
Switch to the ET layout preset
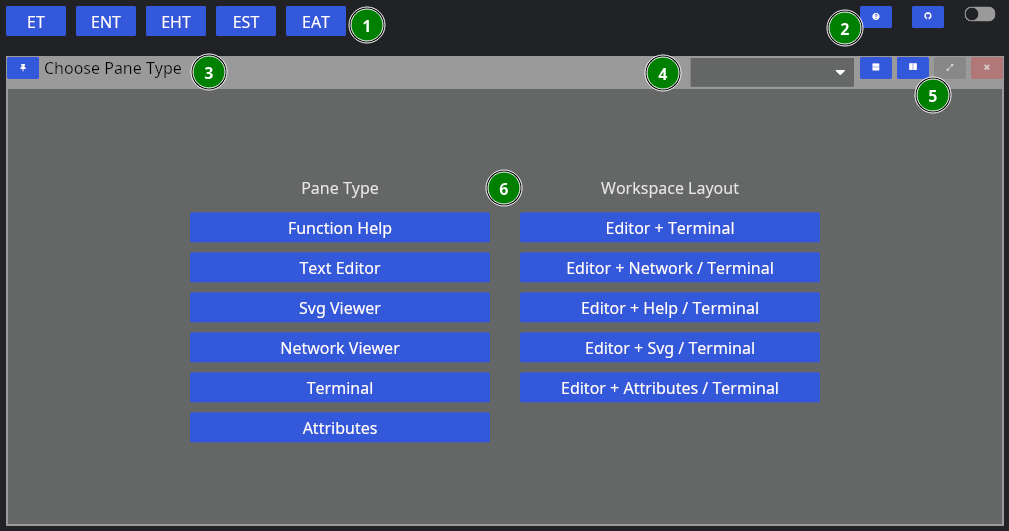pos(36,22)
